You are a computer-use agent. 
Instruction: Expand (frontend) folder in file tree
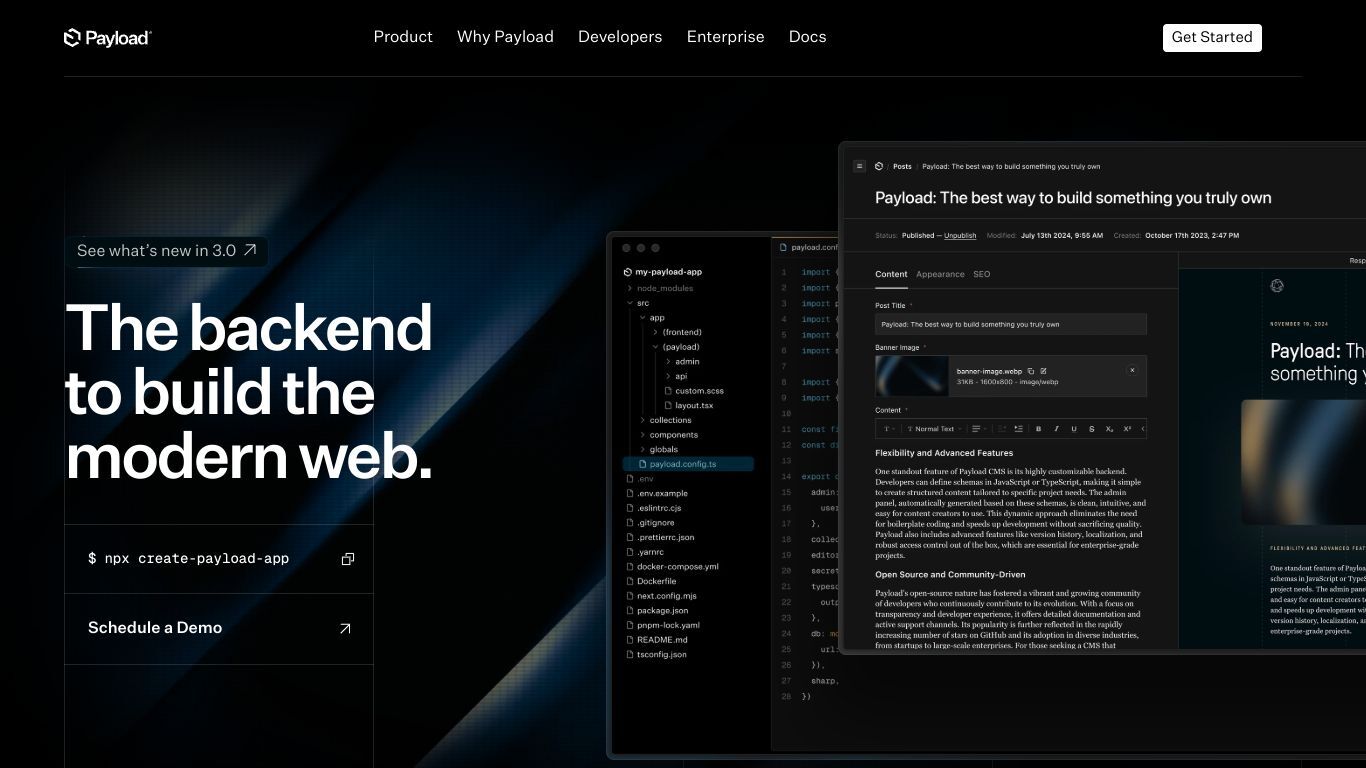coord(655,332)
